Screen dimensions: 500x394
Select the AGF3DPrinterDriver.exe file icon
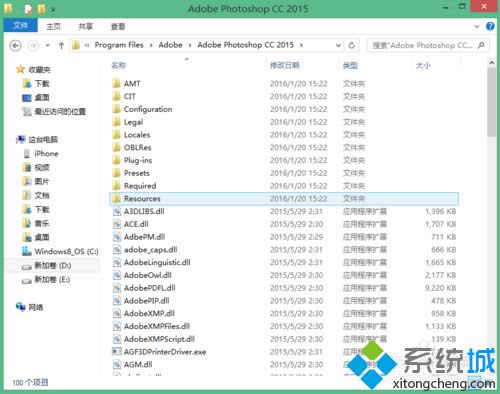coord(117,352)
